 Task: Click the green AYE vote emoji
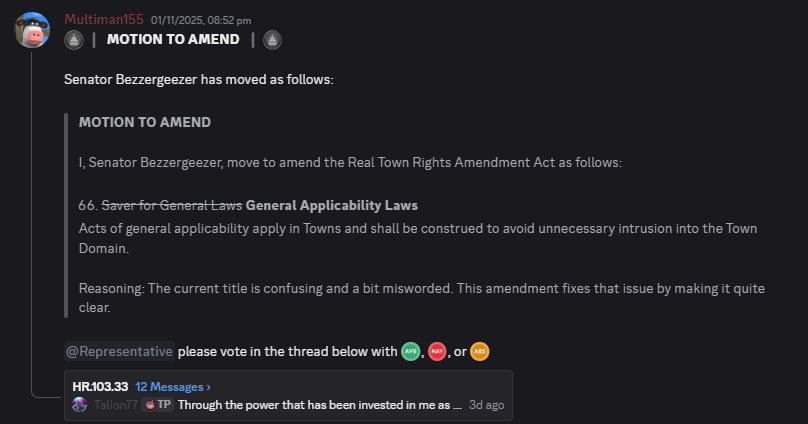point(410,352)
